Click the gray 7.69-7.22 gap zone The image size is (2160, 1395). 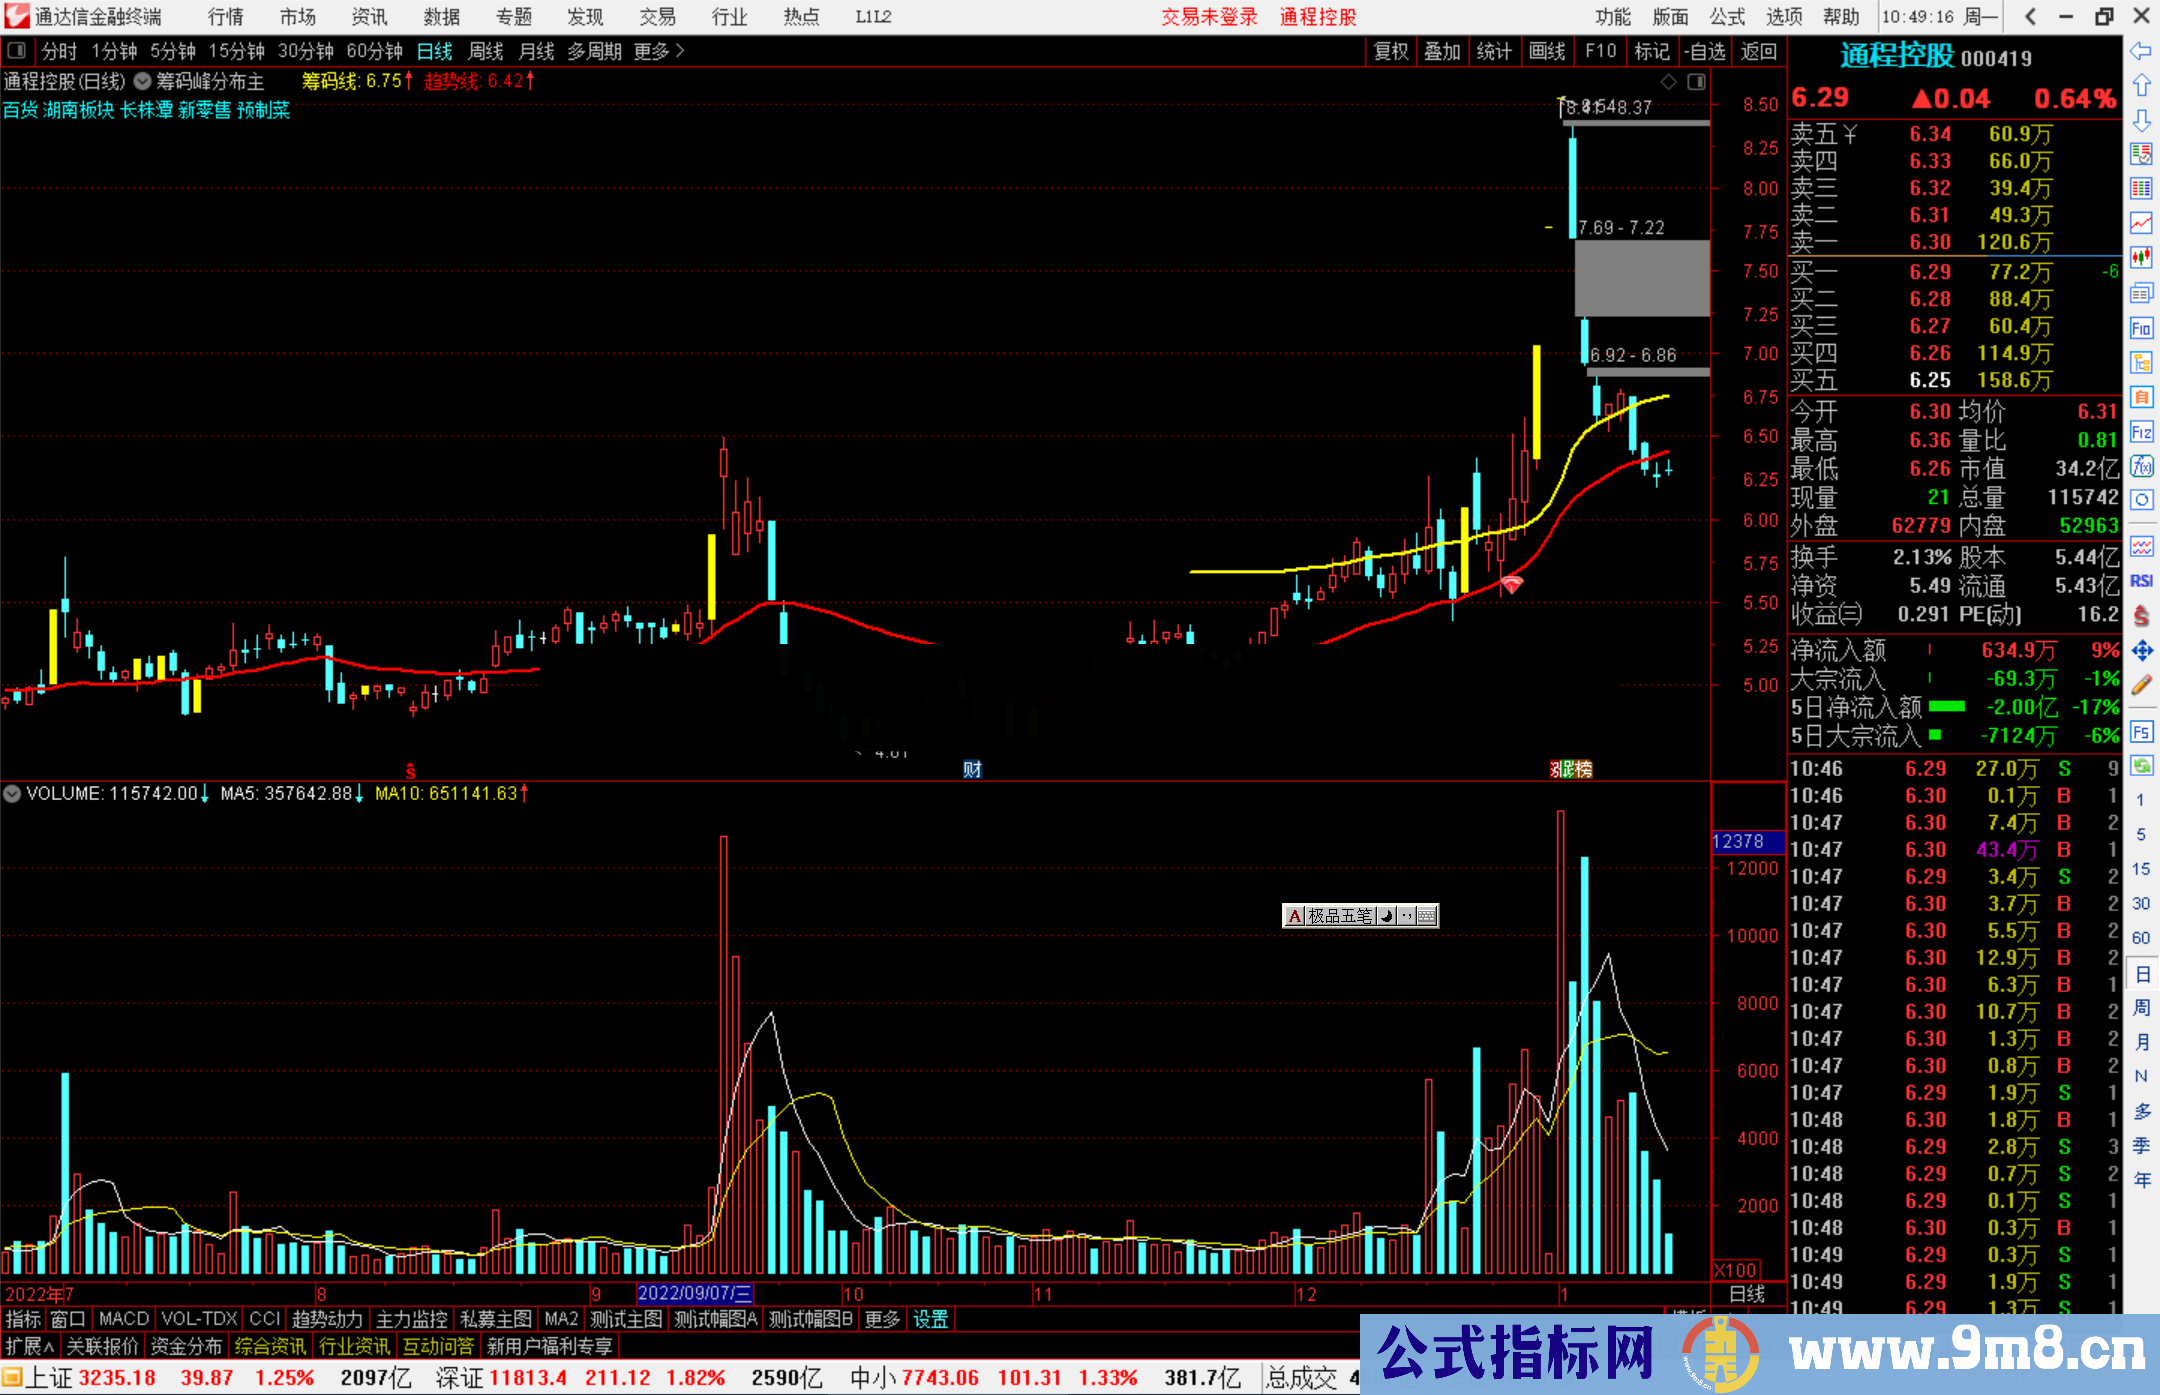1641,278
